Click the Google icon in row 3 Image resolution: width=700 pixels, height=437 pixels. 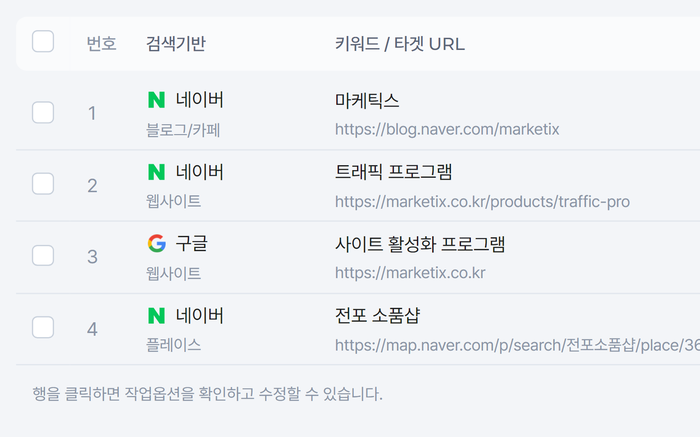click(157, 243)
